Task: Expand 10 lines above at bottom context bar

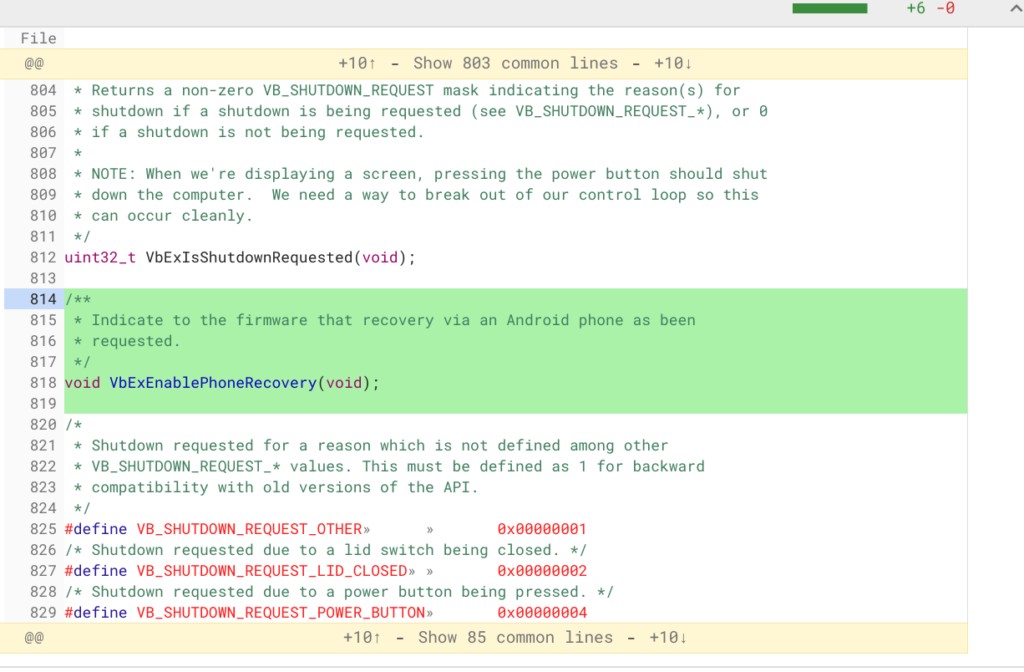Action: click(x=361, y=637)
